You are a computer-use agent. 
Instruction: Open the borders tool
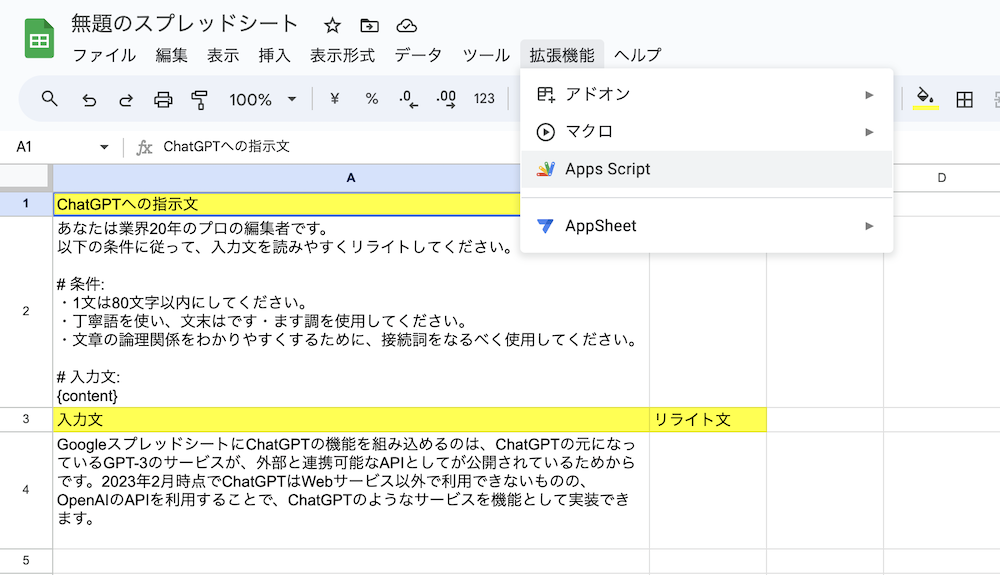964,99
